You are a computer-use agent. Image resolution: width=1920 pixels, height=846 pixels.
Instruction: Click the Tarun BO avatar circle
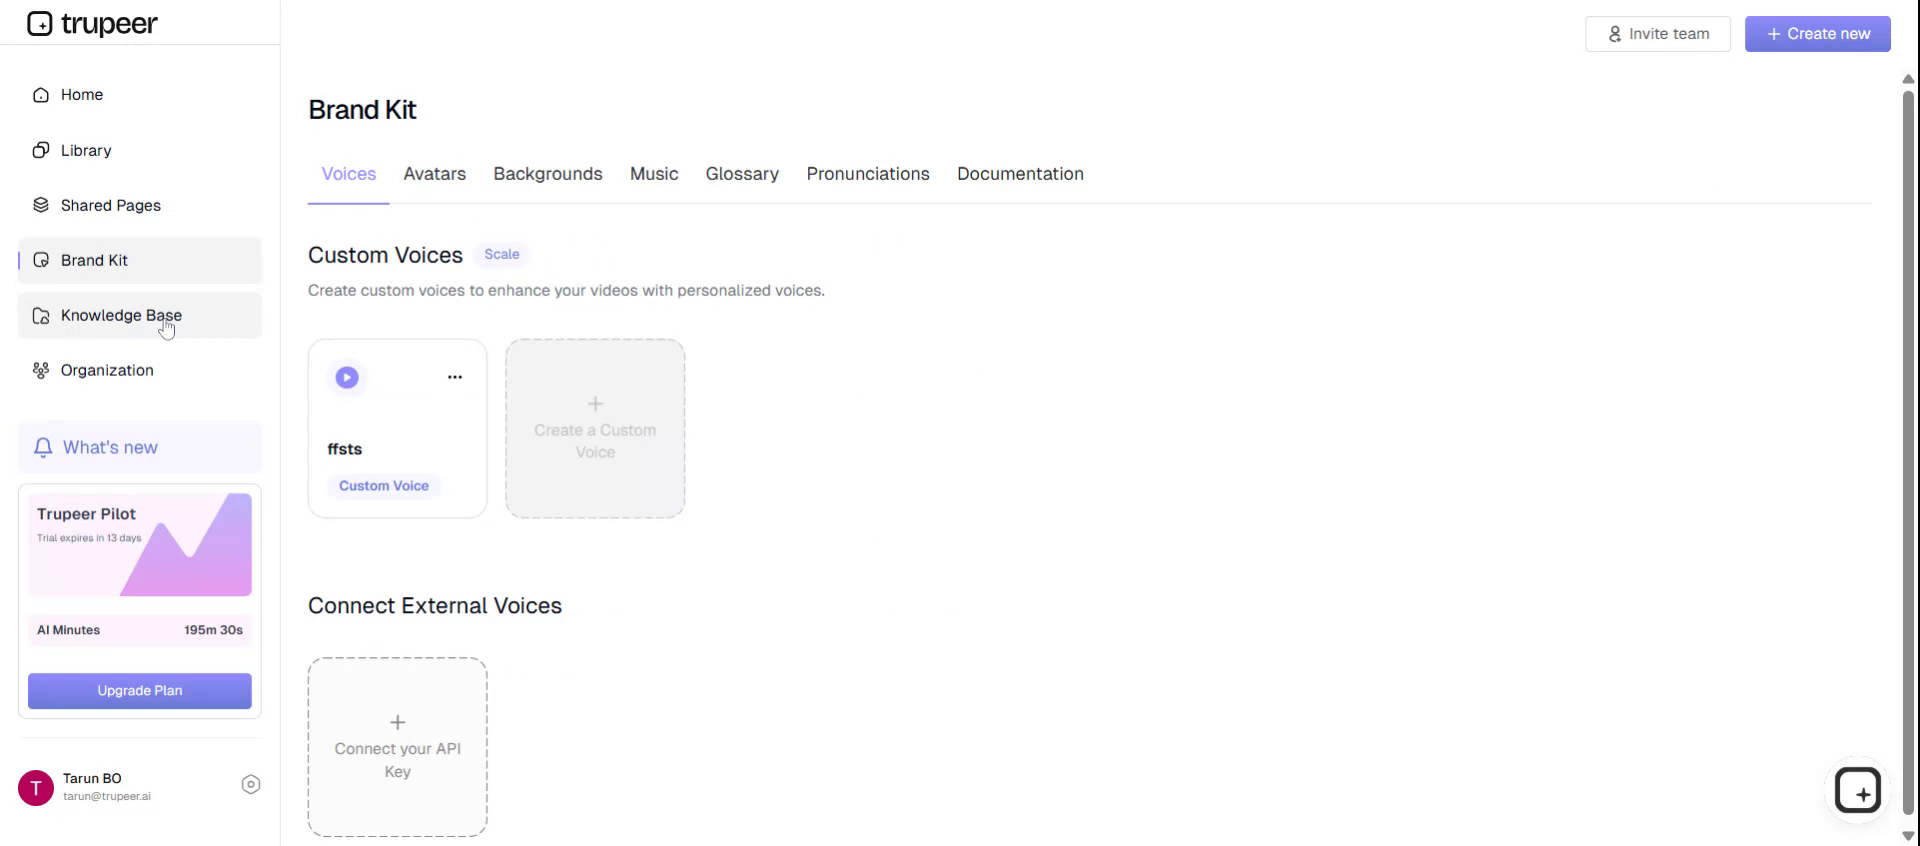click(36, 788)
